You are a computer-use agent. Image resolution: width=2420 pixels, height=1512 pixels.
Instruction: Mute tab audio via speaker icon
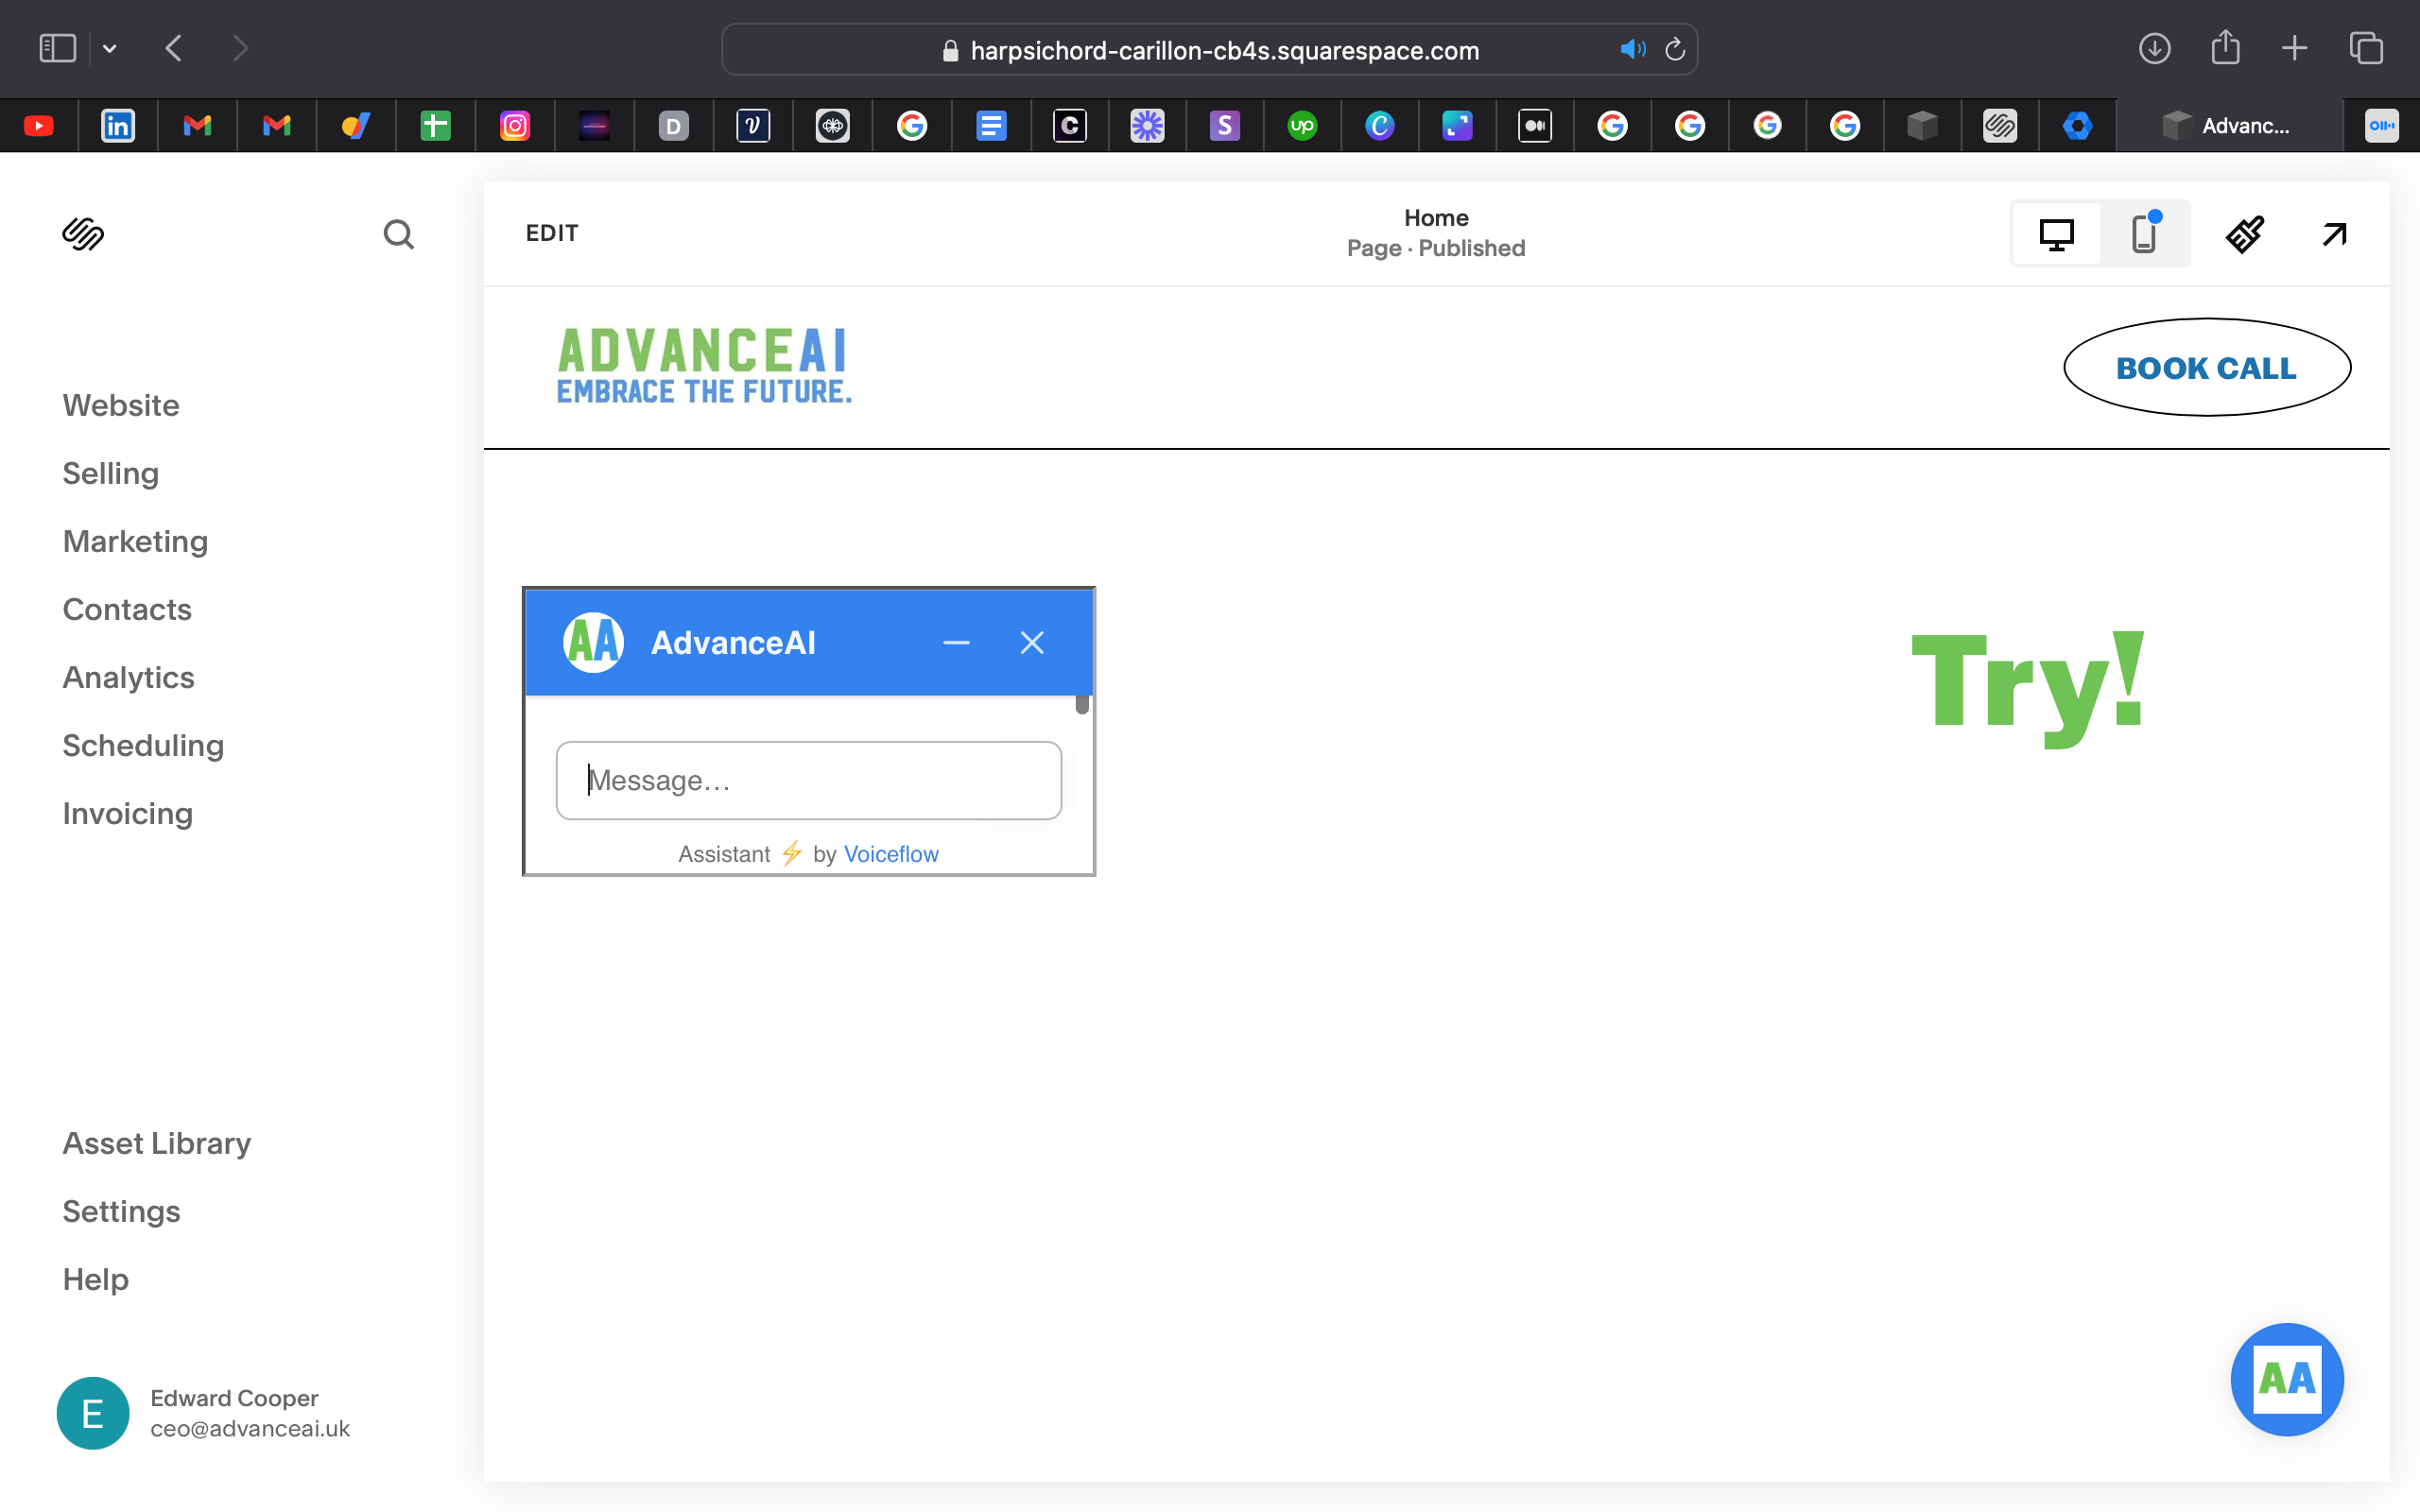(1632, 49)
